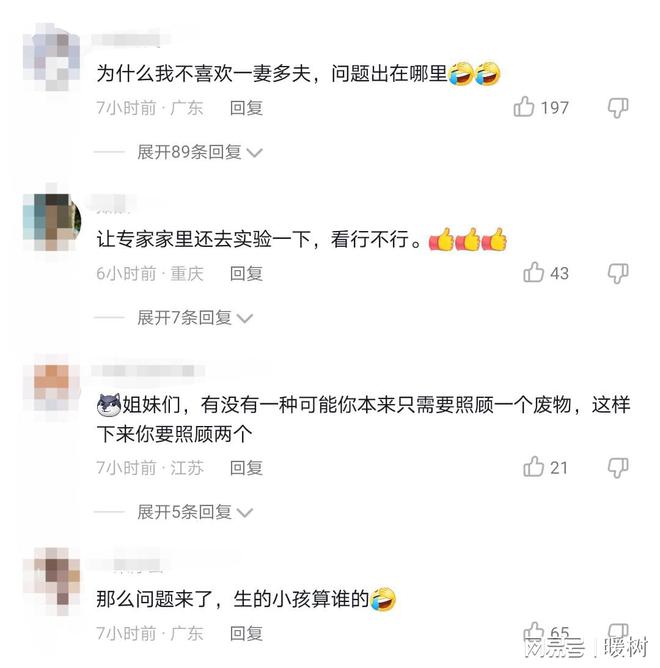Dislike the 生的小孩算谁的 comment

[618, 632]
